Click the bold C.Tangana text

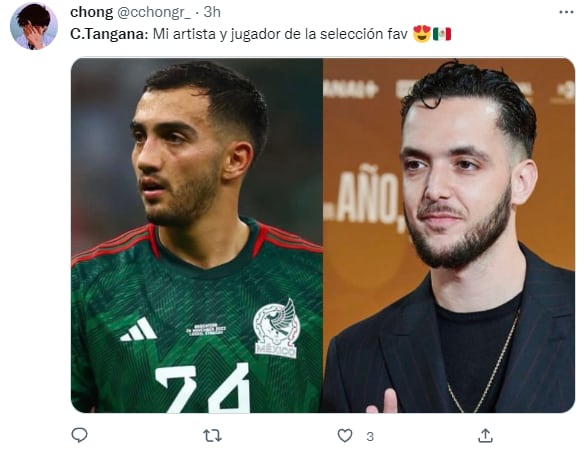click(x=109, y=34)
